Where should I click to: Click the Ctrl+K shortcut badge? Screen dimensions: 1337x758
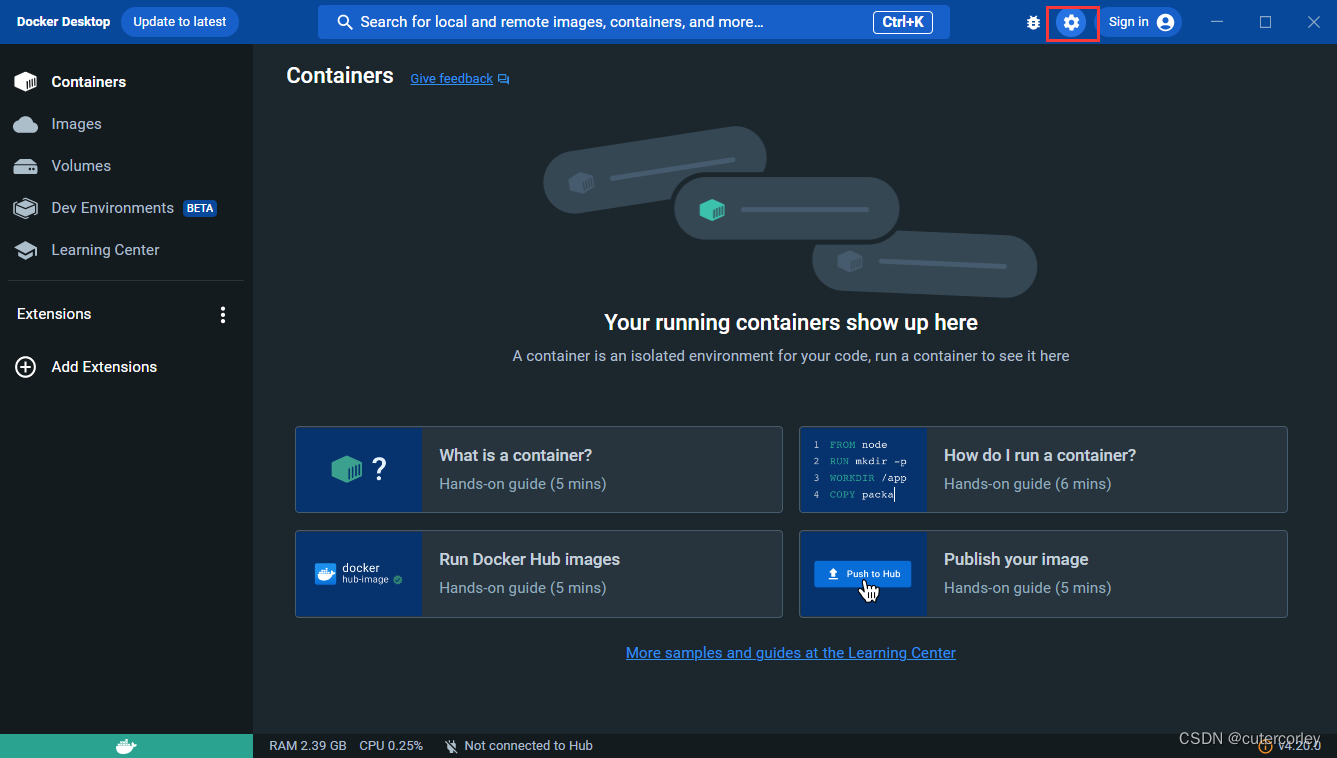tap(903, 22)
